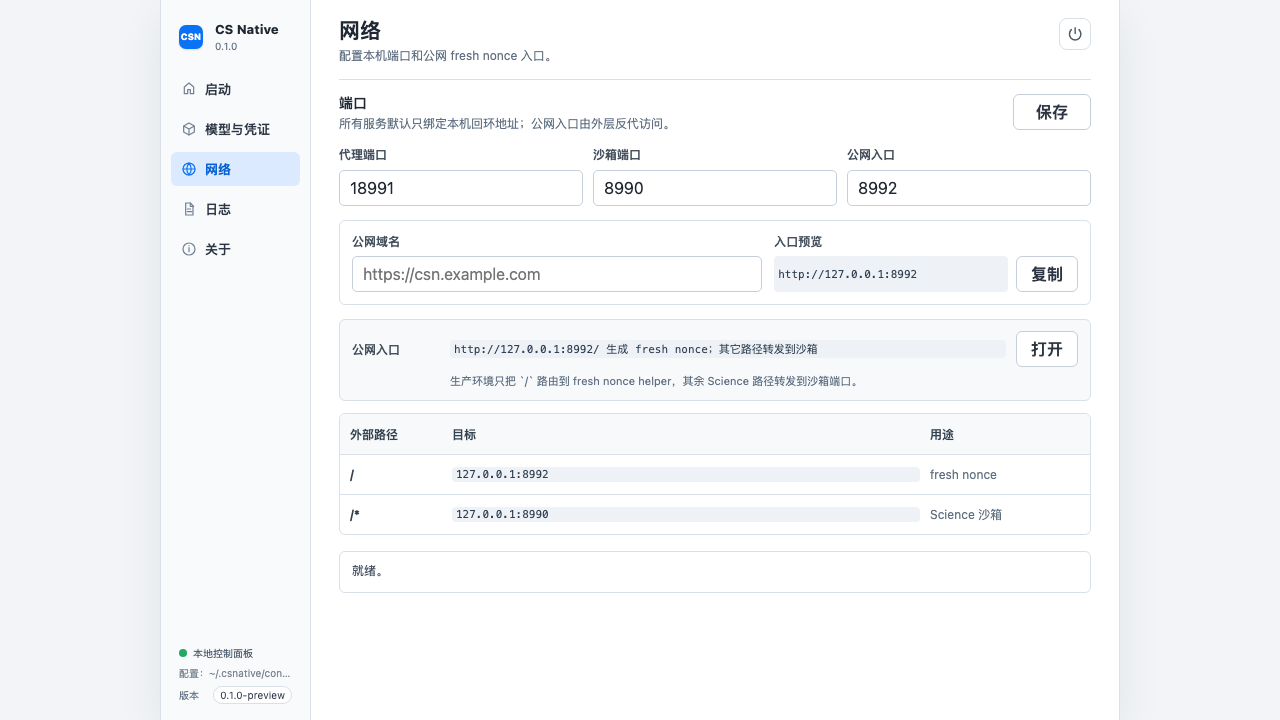Click the 0.1.0-preview version badge
The image size is (1280, 720).
pyautogui.click(x=252, y=695)
